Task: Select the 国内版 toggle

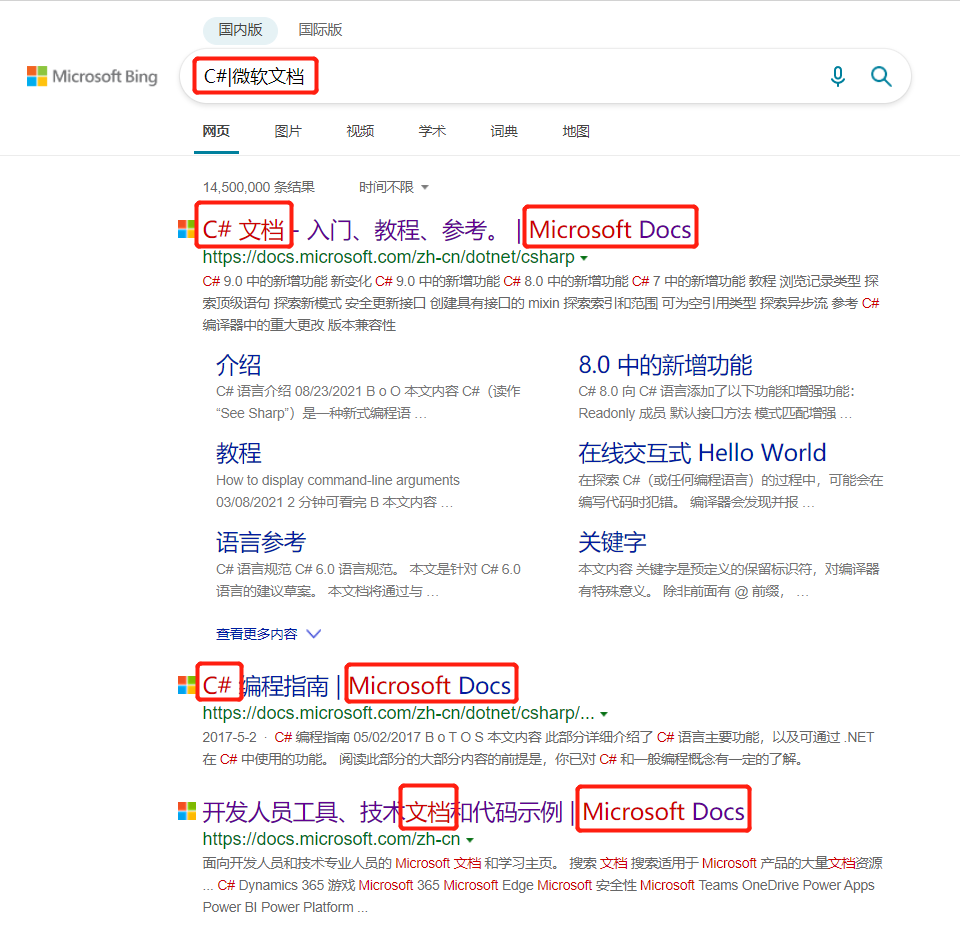Action: [240, 30]
